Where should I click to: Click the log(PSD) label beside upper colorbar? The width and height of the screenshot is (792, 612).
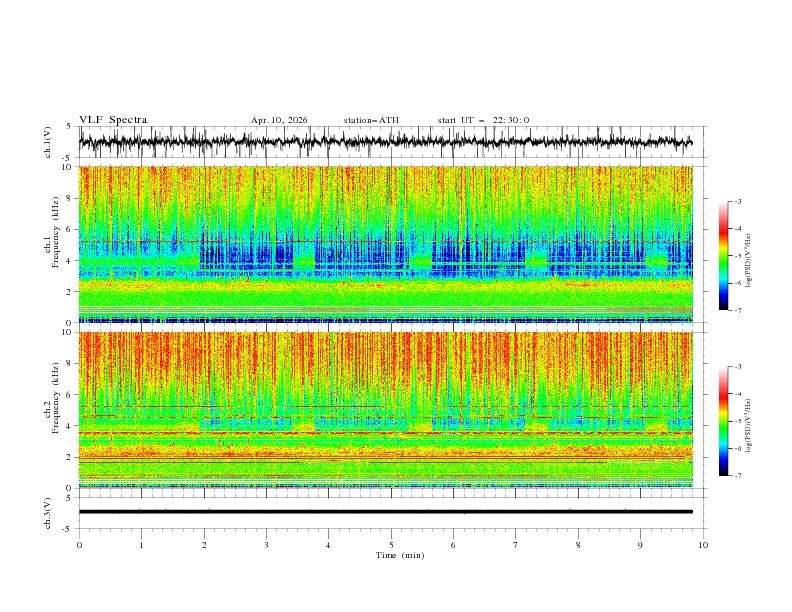(748, 261)
